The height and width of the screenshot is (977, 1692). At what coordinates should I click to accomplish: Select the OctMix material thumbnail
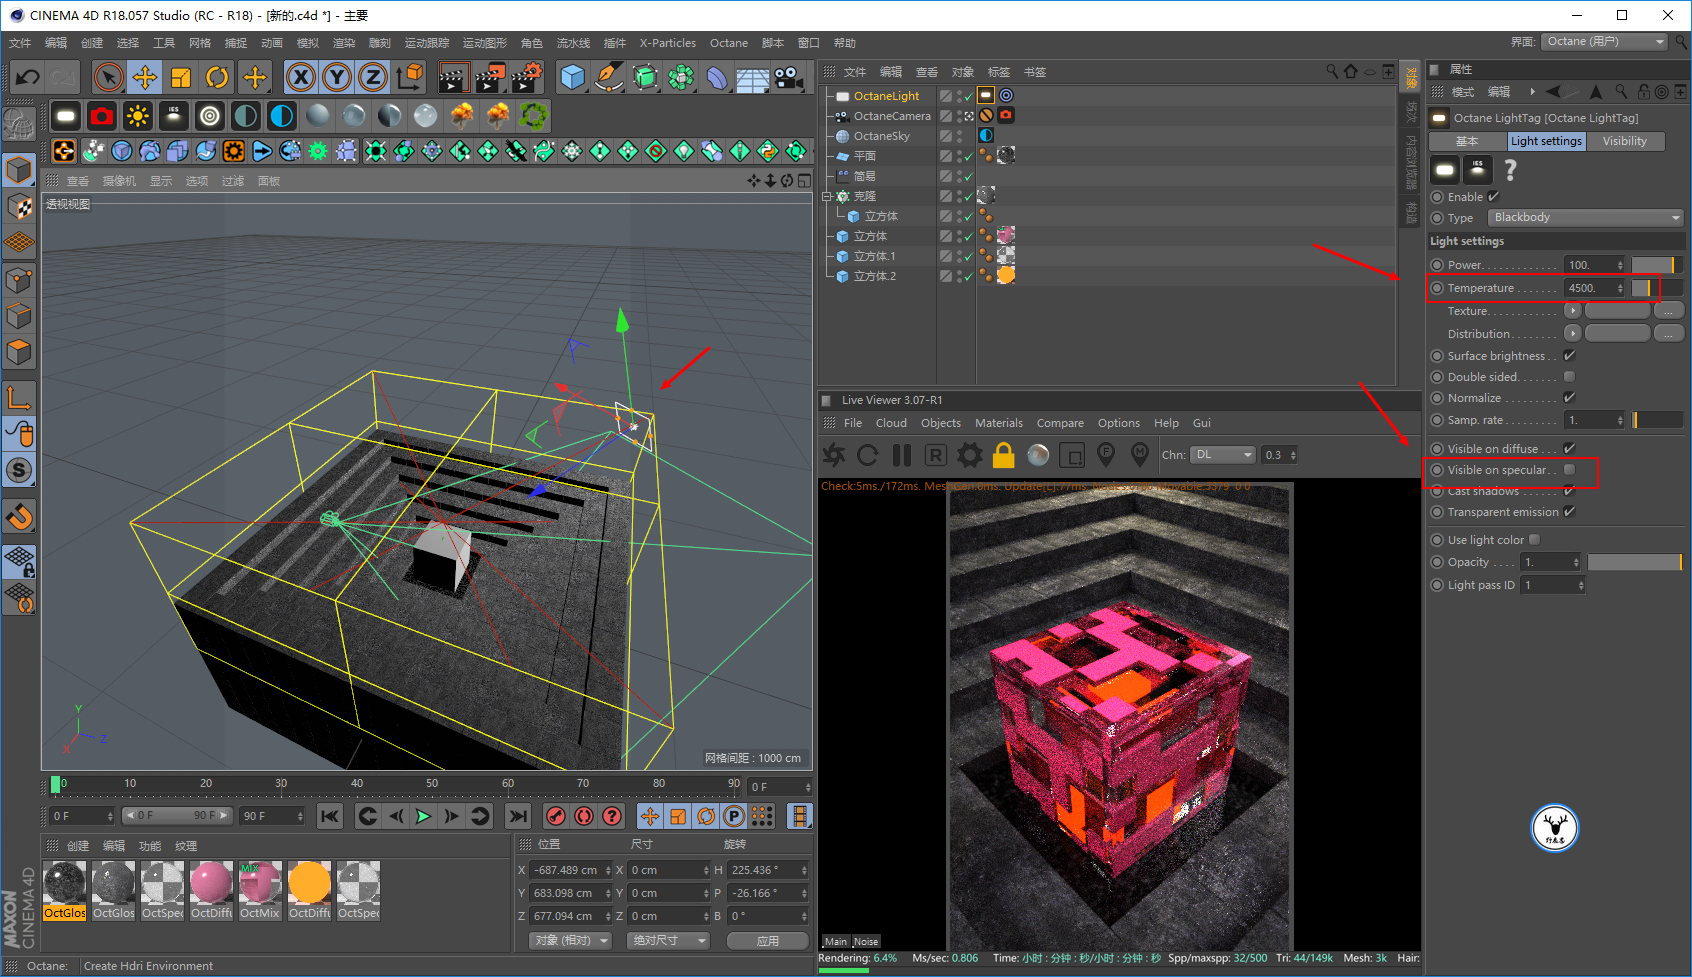(x=260, y=890)
